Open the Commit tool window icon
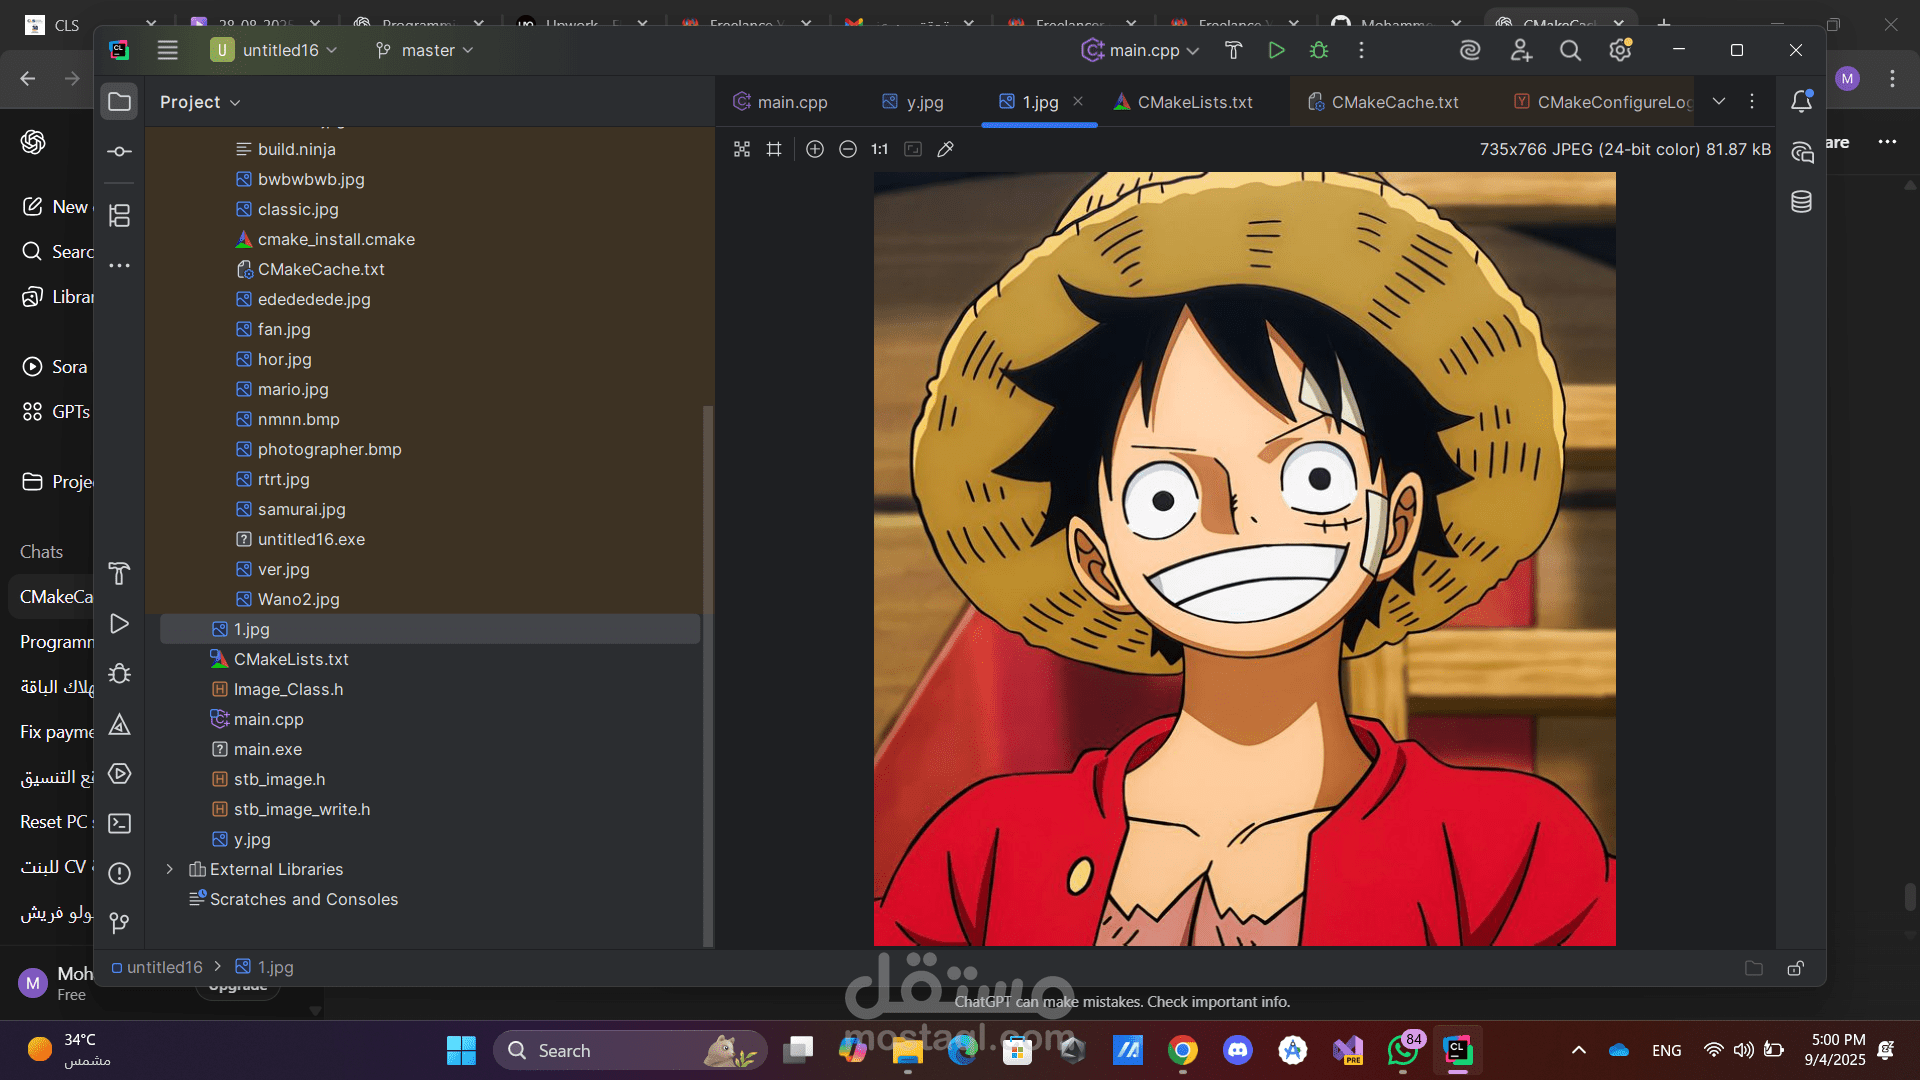Screen dimensions: 1920x1080 click(119, 151)
